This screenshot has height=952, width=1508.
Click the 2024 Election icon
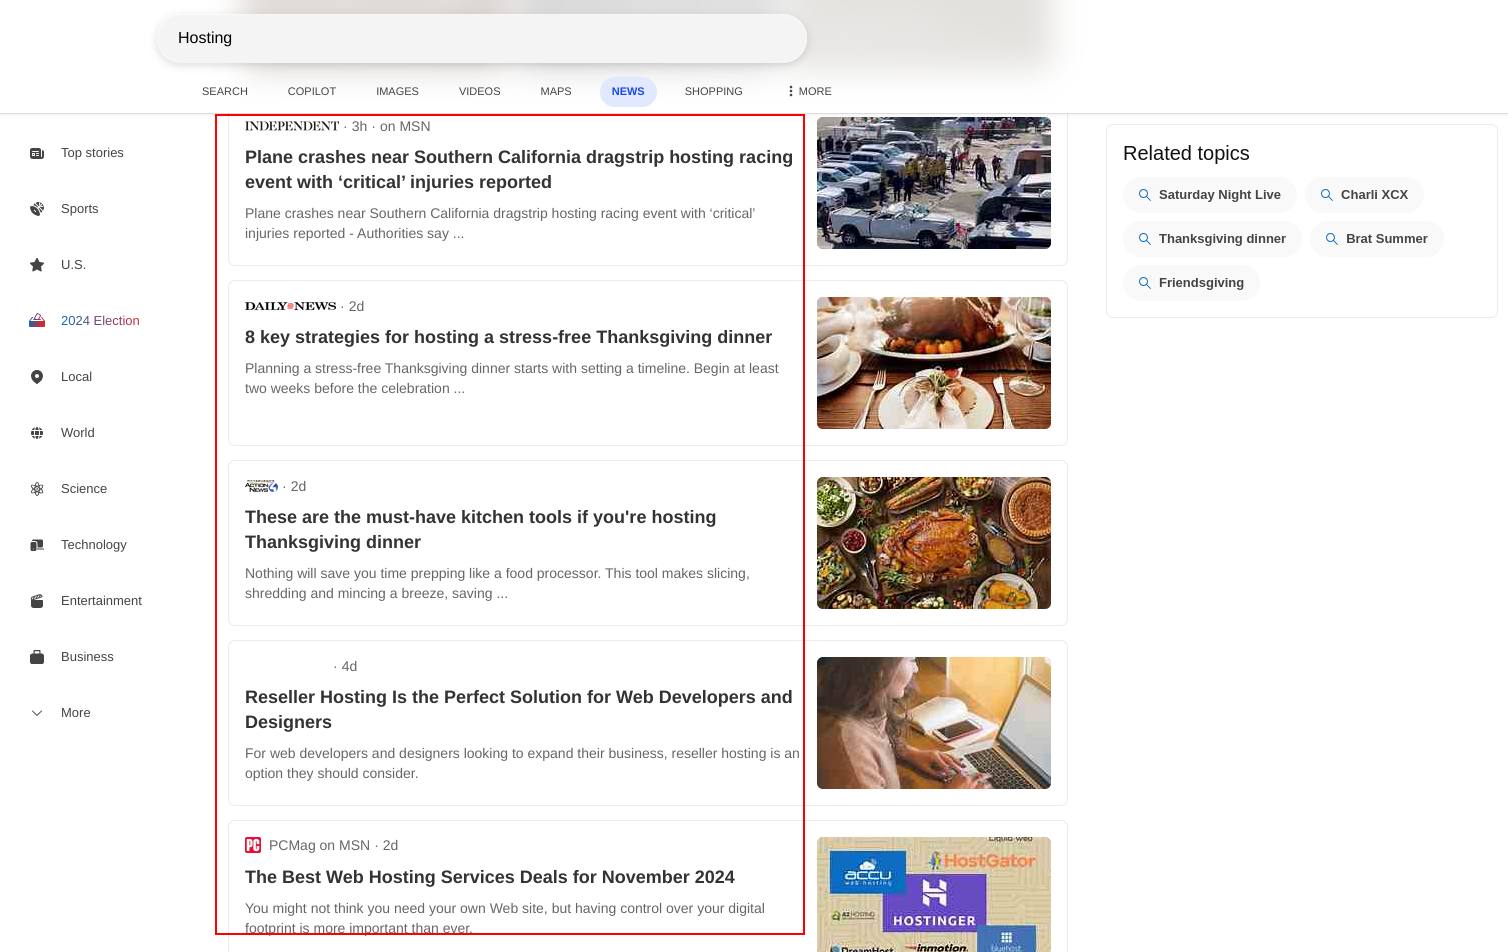[x=37, y=321]
